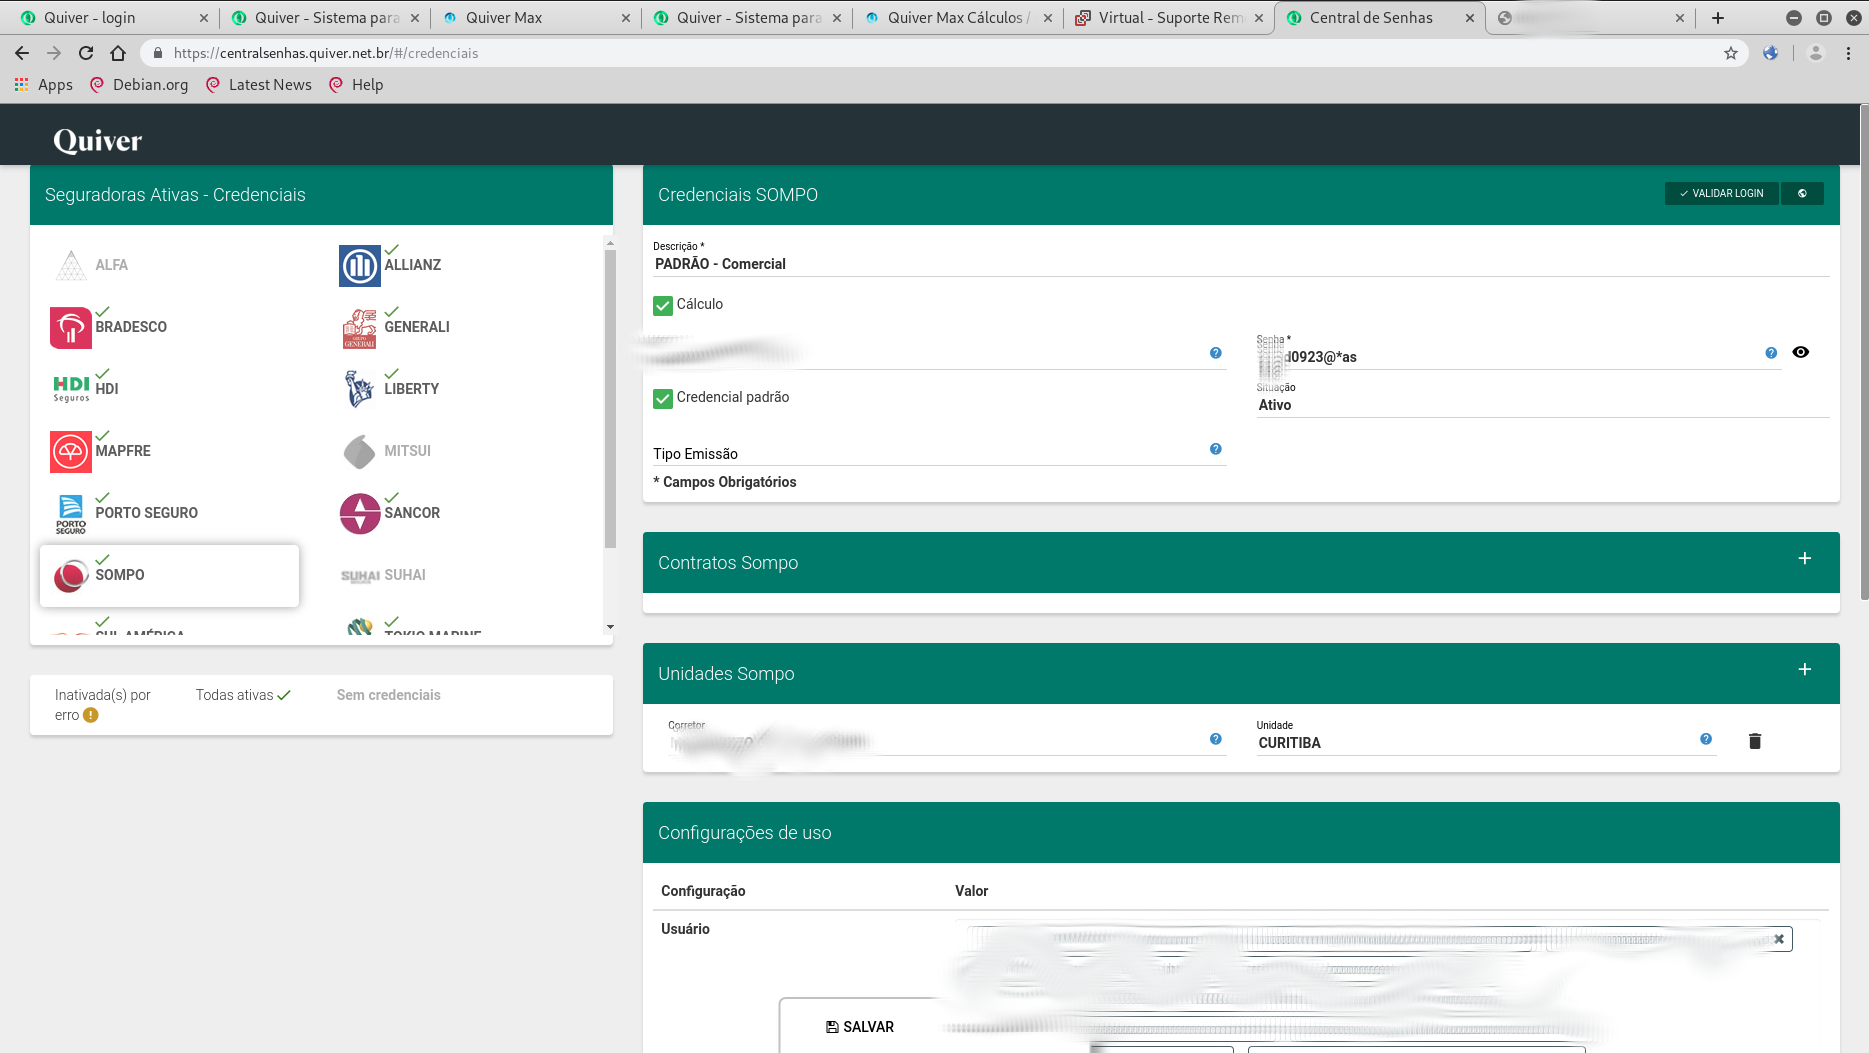Pick the Mitsui insurer logo
Image resolution: width=1869 pixels, height=1053 pixels.
(x=360, y=452)
